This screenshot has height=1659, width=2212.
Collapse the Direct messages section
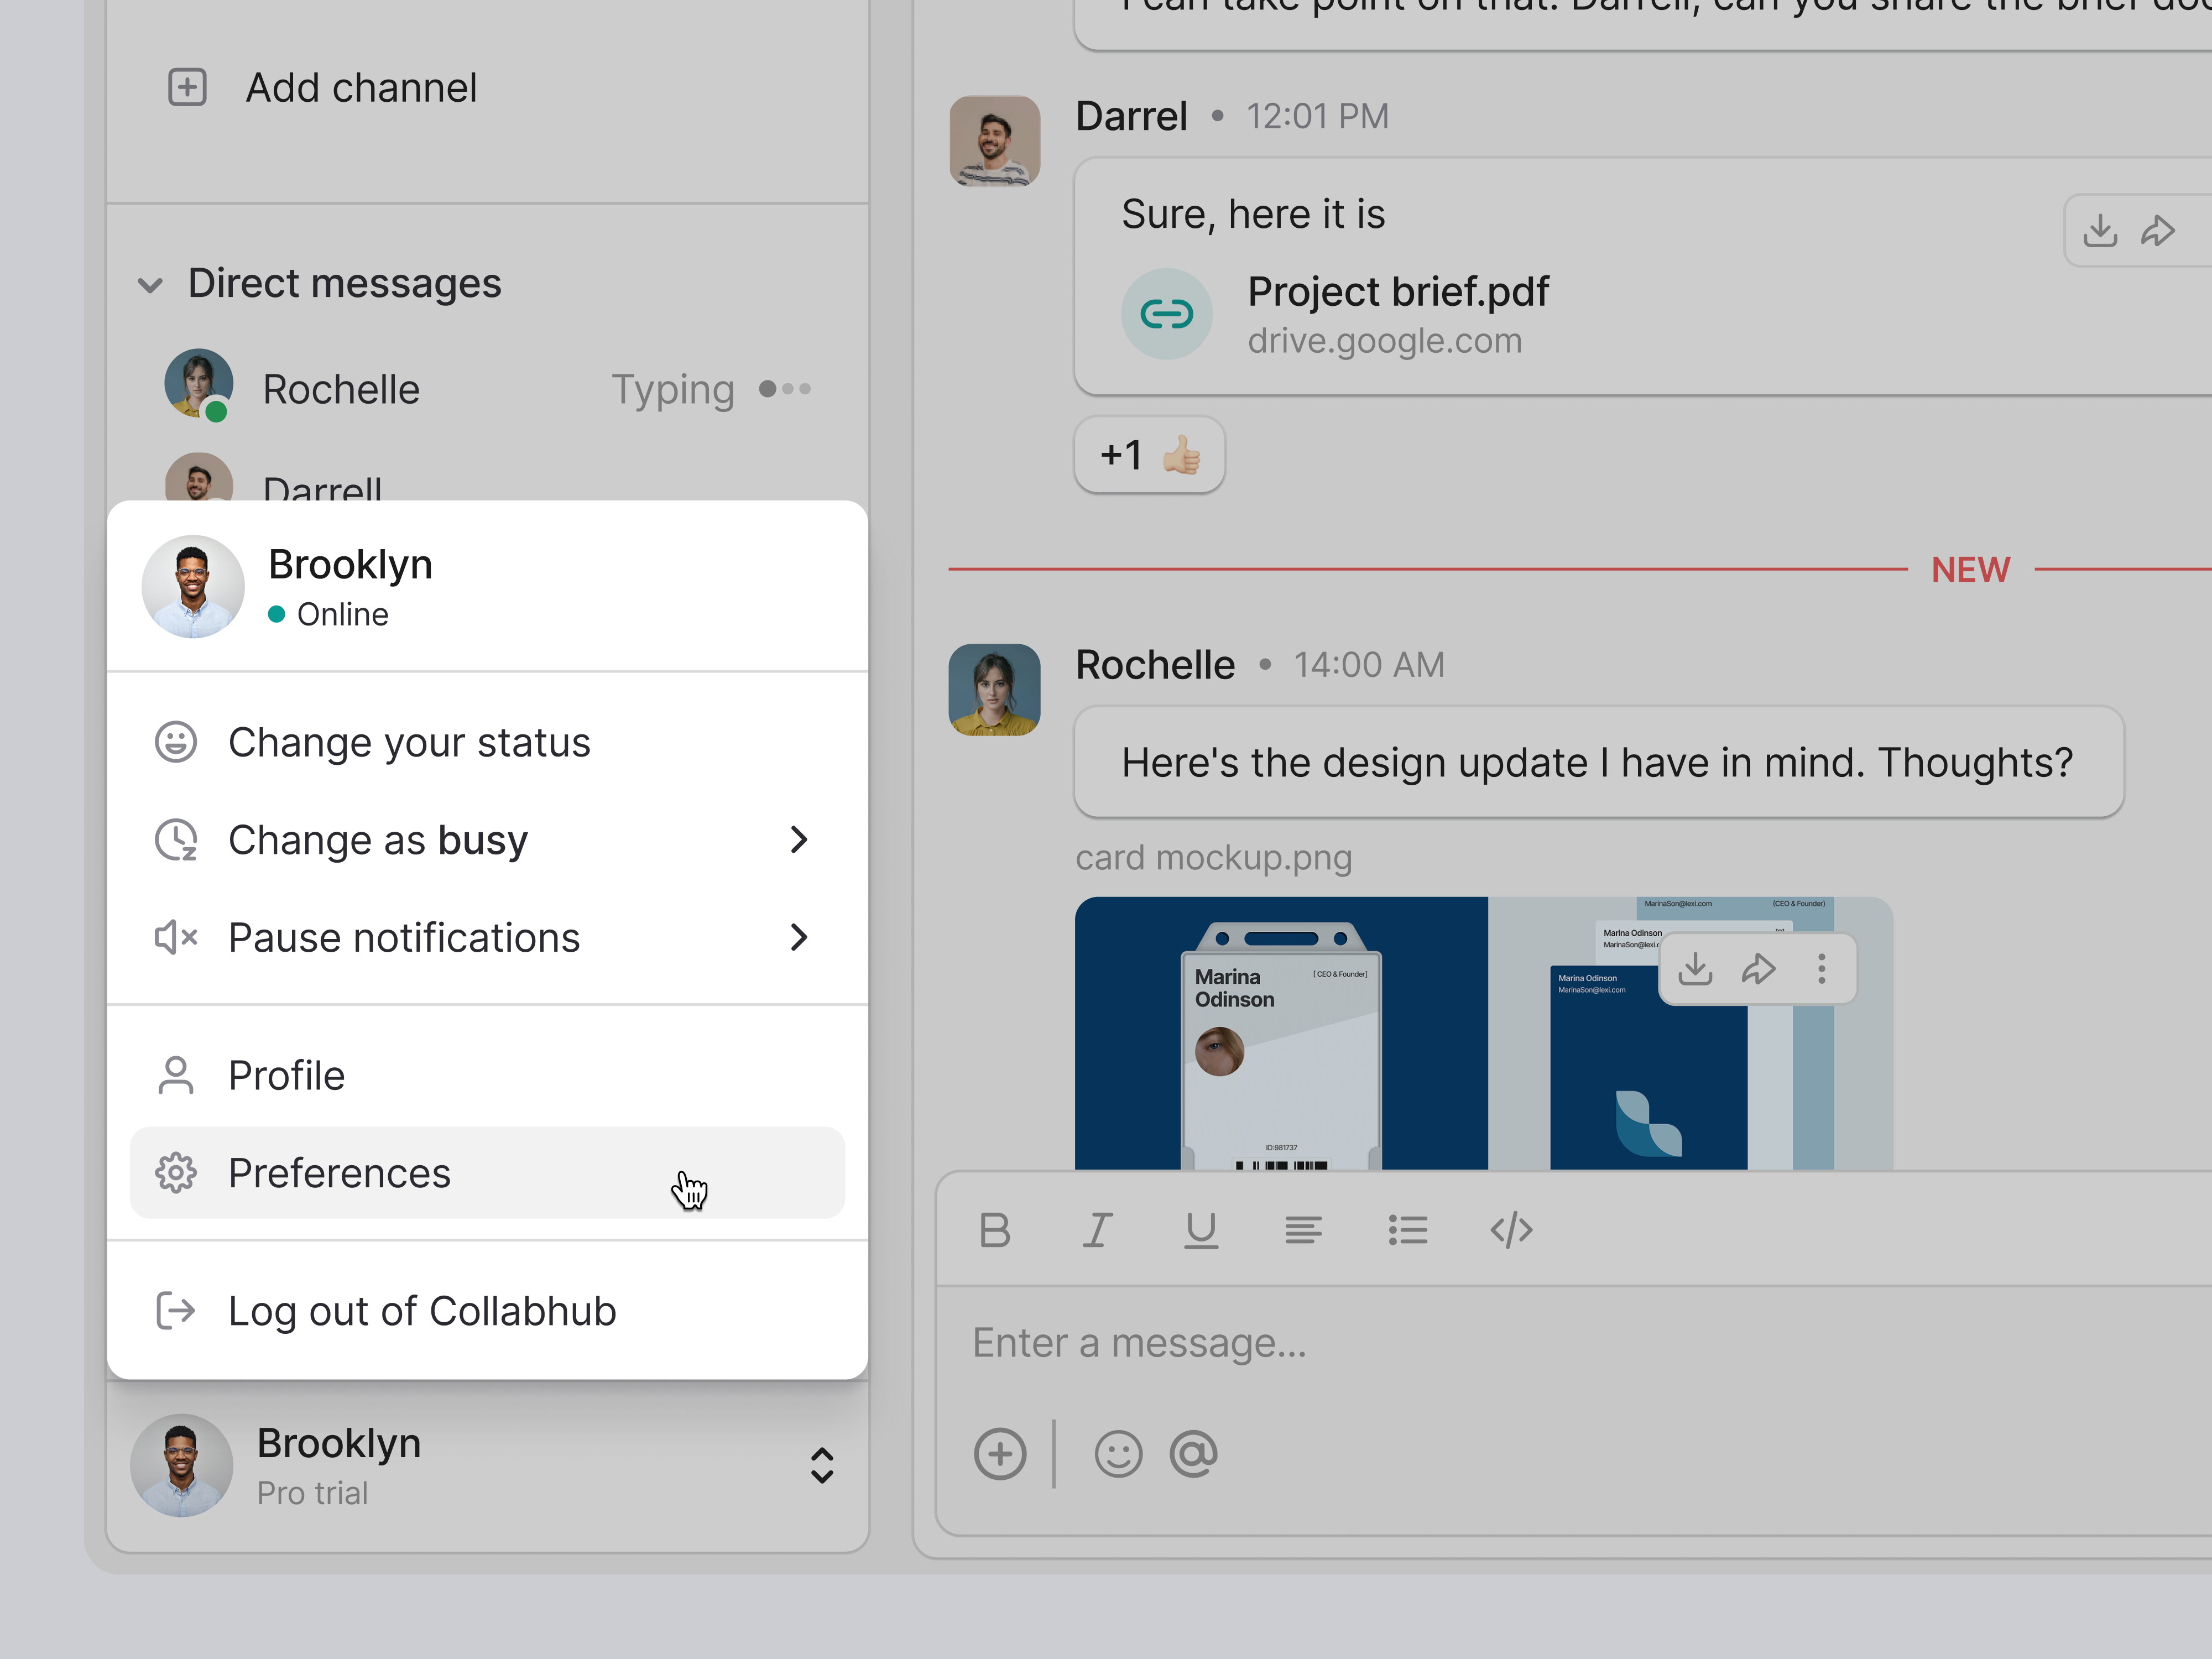coord(151,285)
